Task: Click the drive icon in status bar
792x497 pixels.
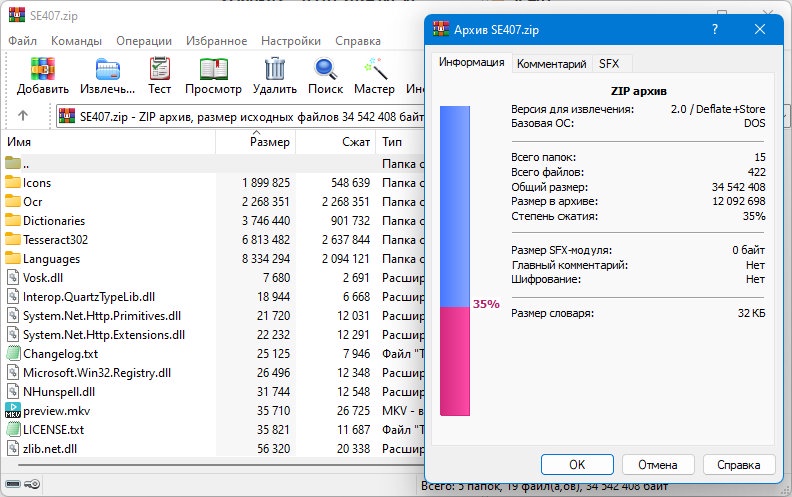Action: click(x=13, y=484)
